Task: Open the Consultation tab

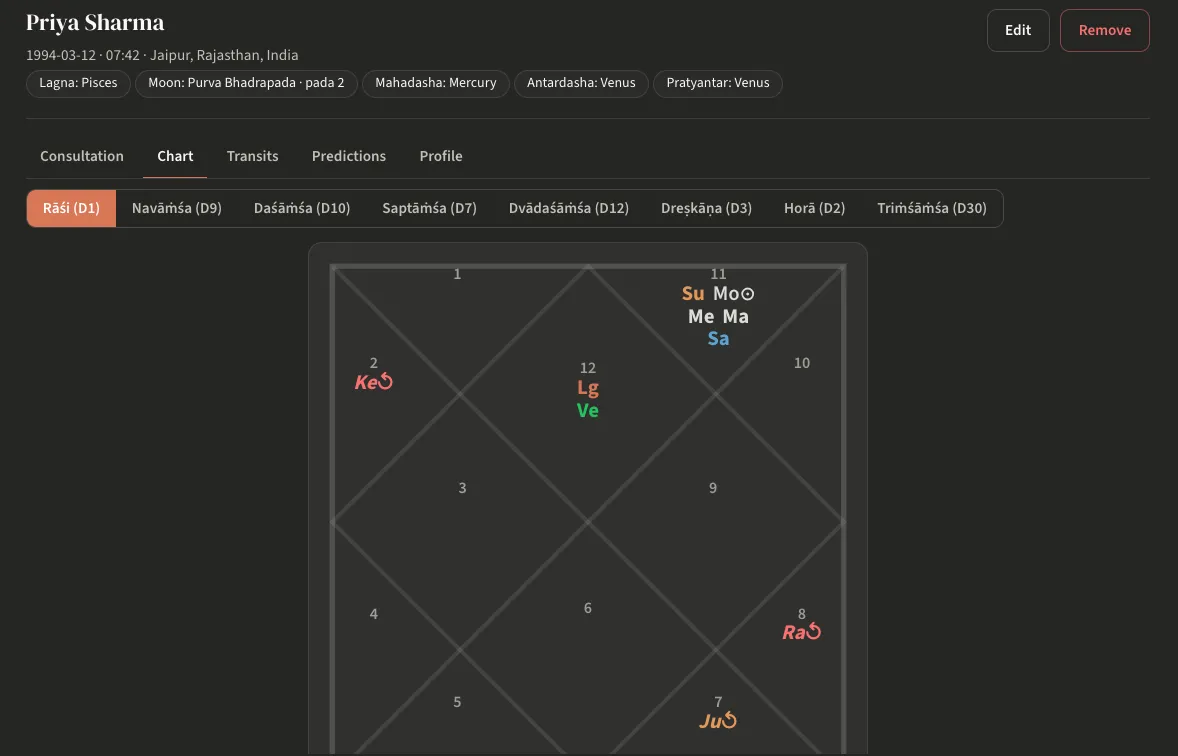Action: pyautogui.click(x=82, y=156)
